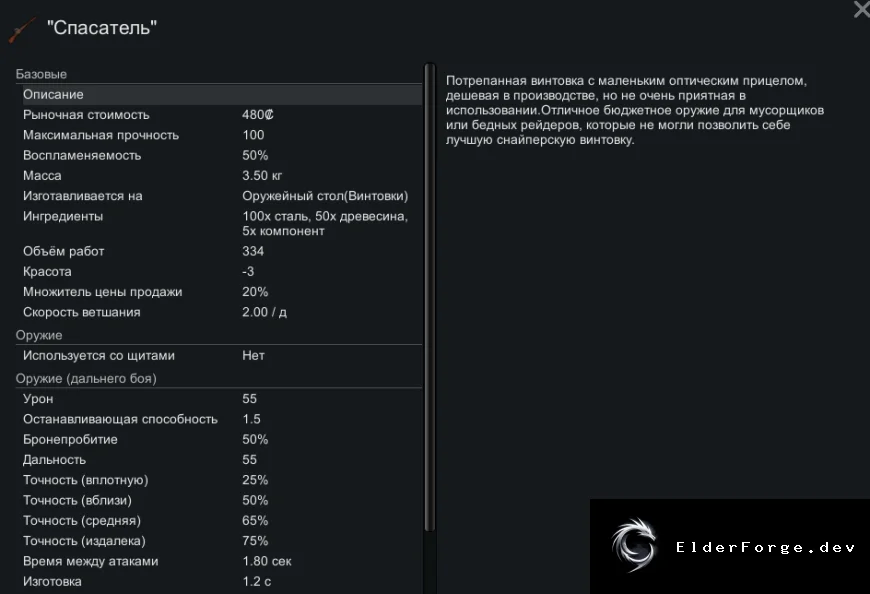This screenshot has width=870, height=594.
Task: Open the Оружейный стол(Винтовки) link
Action: (325, 196)
